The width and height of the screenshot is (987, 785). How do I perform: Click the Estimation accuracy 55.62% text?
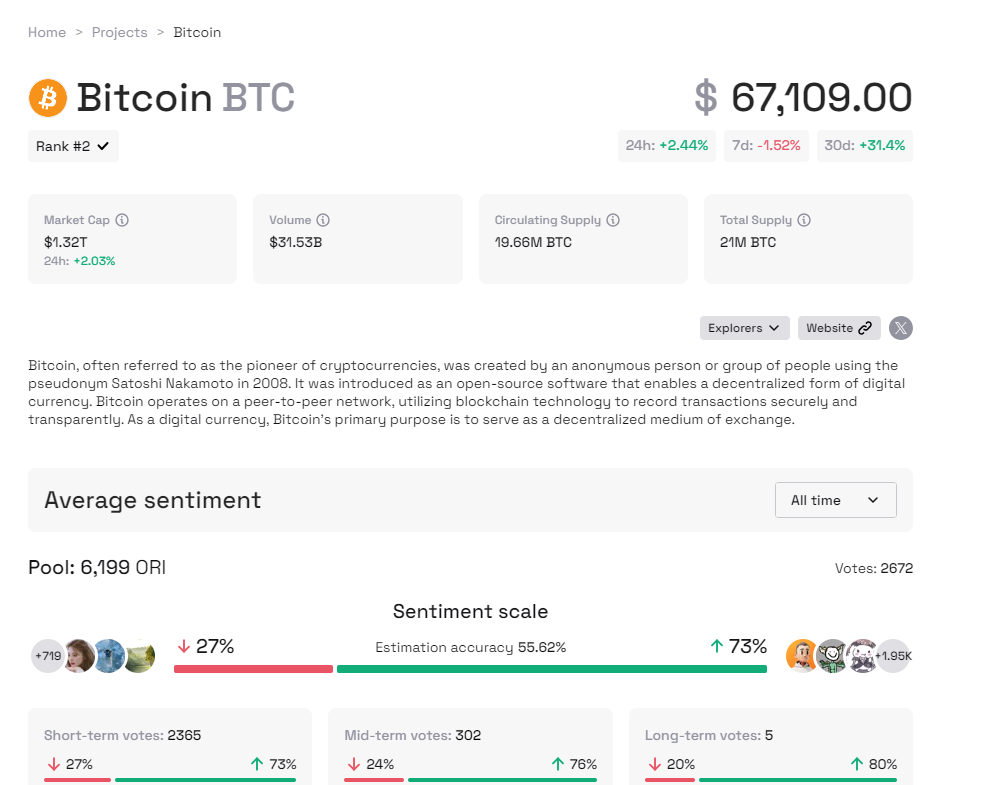(470, 647)
